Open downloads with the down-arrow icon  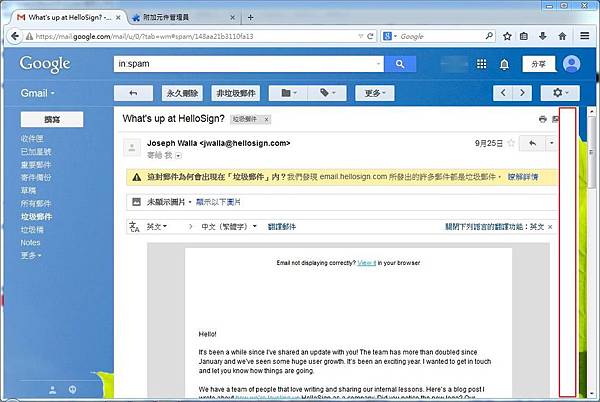543,36
